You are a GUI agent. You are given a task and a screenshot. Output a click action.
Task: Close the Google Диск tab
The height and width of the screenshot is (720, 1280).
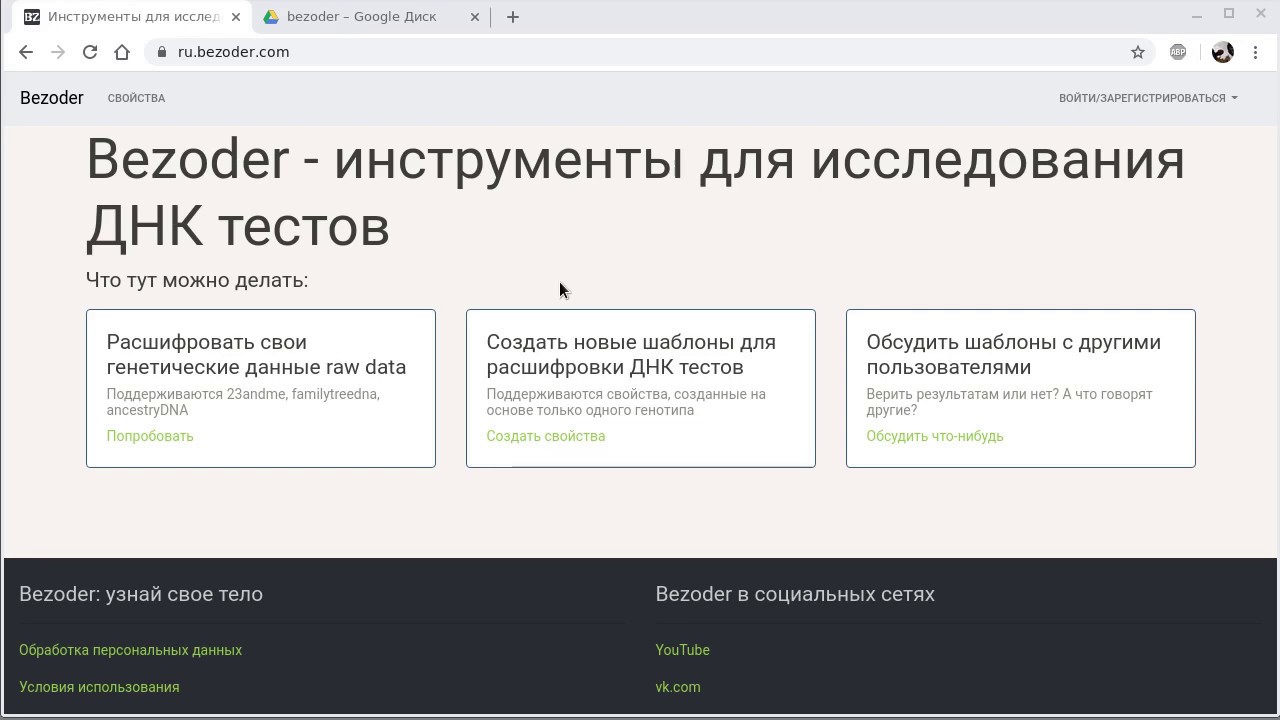tap(475, 17)
